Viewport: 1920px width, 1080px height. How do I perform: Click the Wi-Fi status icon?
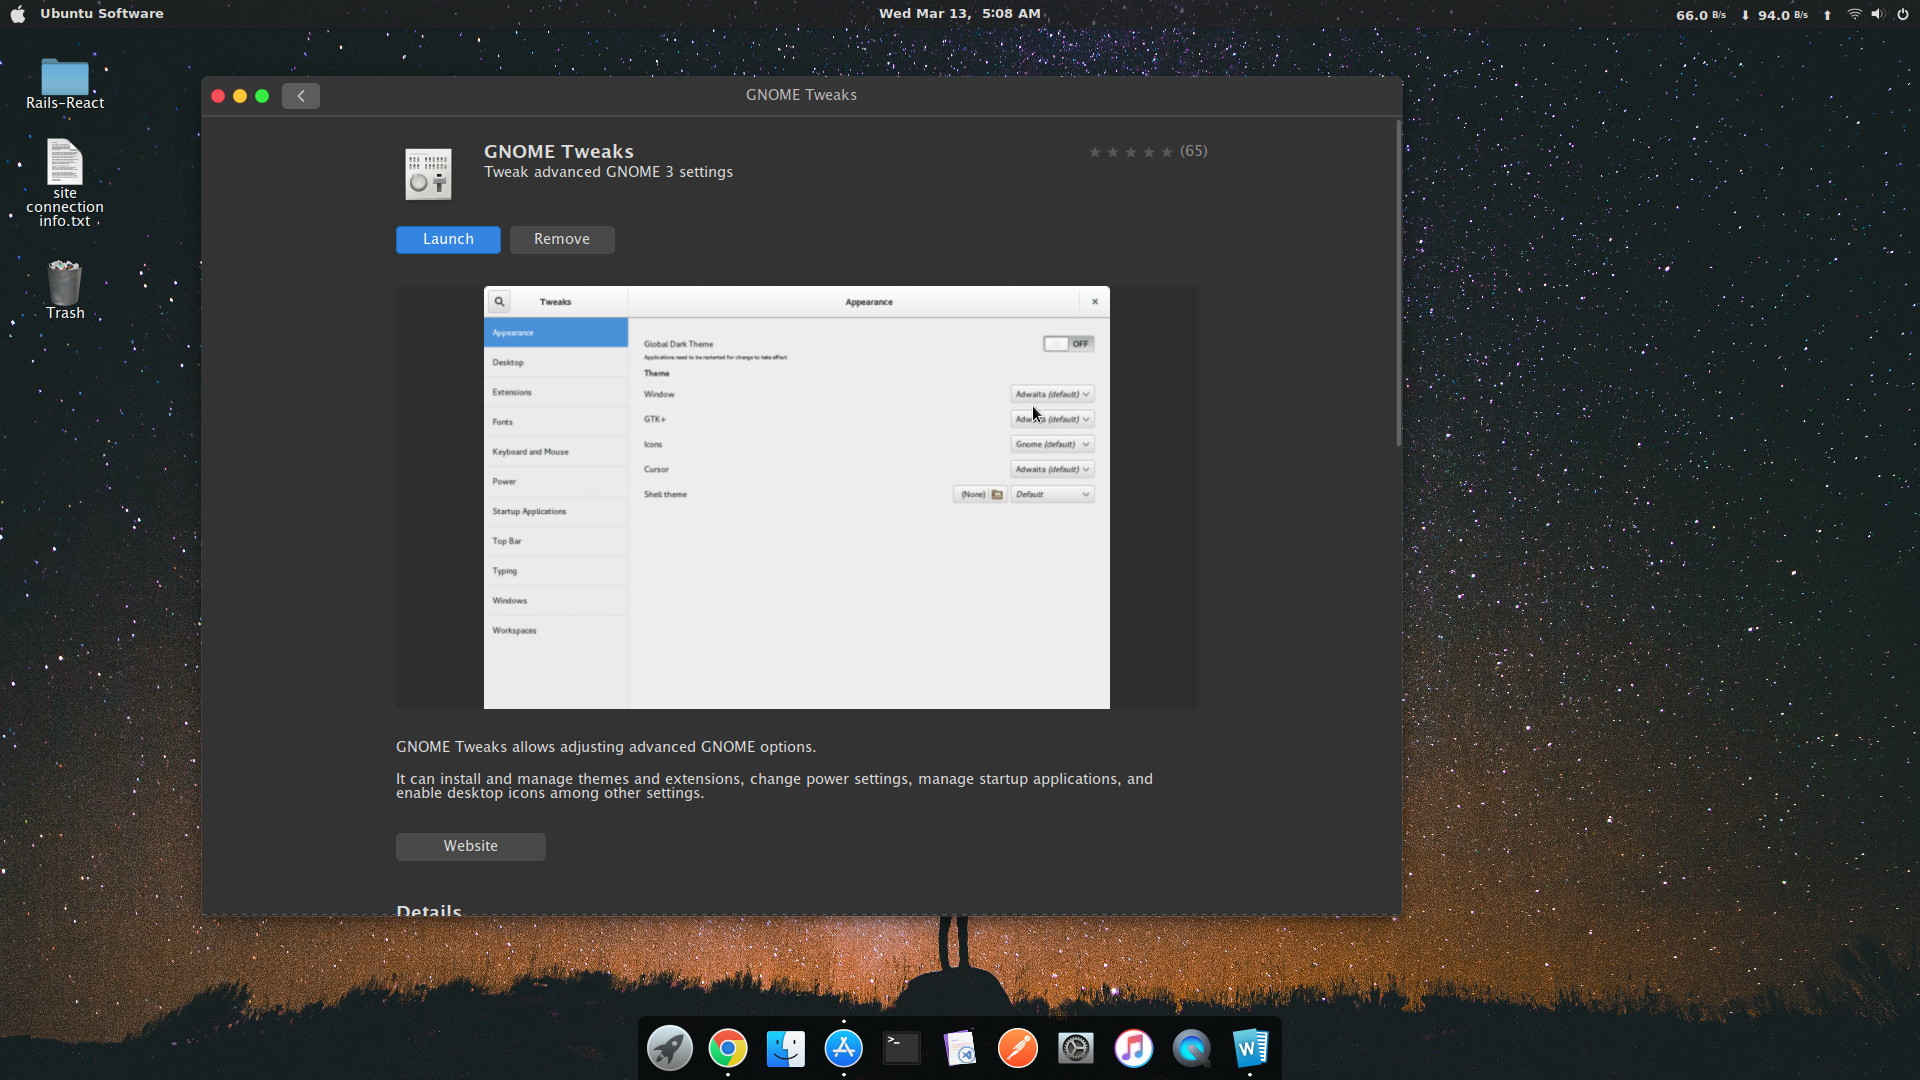pos(1854,14)
